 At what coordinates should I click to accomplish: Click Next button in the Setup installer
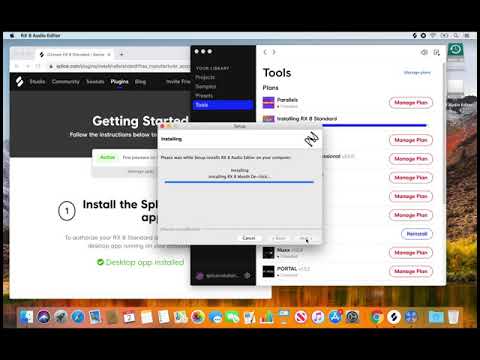tap(305, 238)
